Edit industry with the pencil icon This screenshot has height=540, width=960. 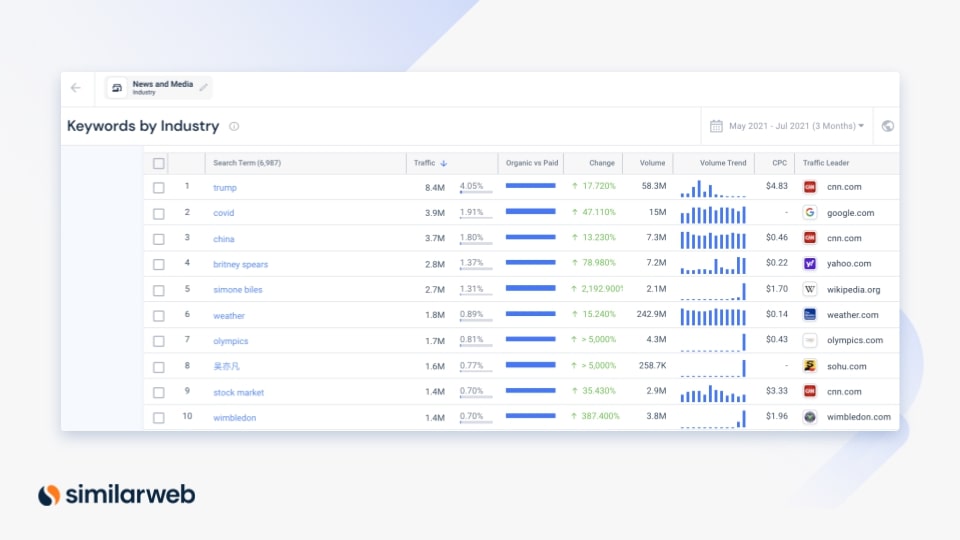pos(204,88)
